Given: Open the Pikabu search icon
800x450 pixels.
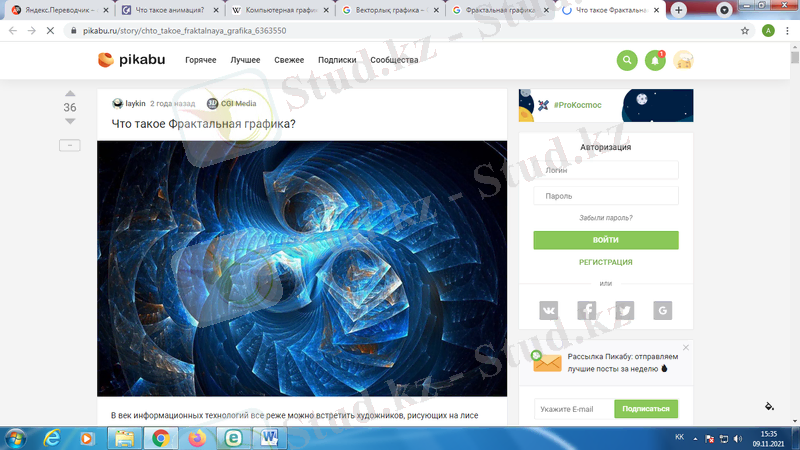Looking at the screenshot, I should 627,60.
